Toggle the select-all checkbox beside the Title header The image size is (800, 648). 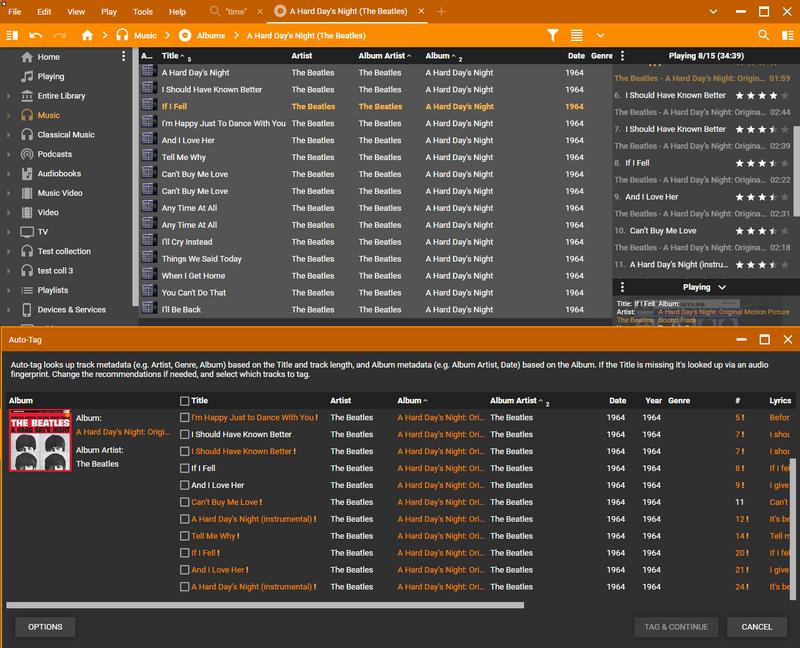click(184, 401)
